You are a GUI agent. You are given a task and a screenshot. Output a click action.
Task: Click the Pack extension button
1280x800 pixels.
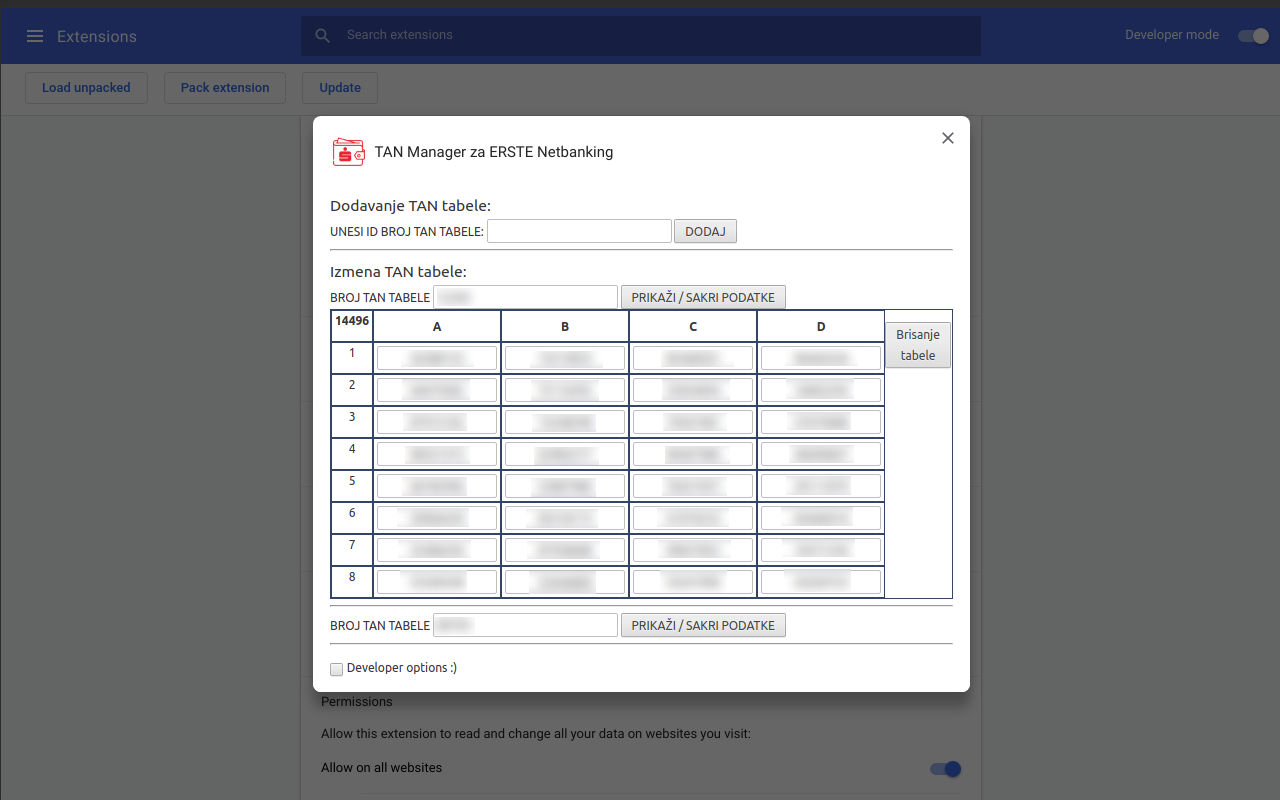[225, 88]
